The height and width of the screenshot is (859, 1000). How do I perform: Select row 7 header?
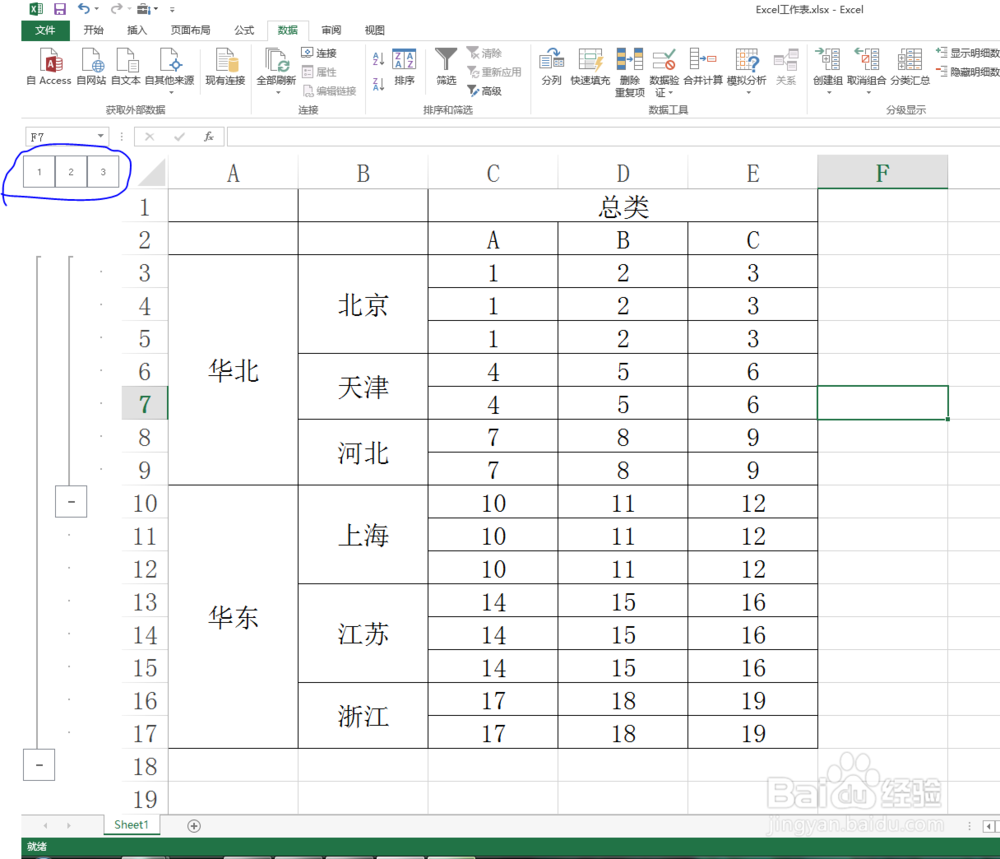[x=145, y=404]
